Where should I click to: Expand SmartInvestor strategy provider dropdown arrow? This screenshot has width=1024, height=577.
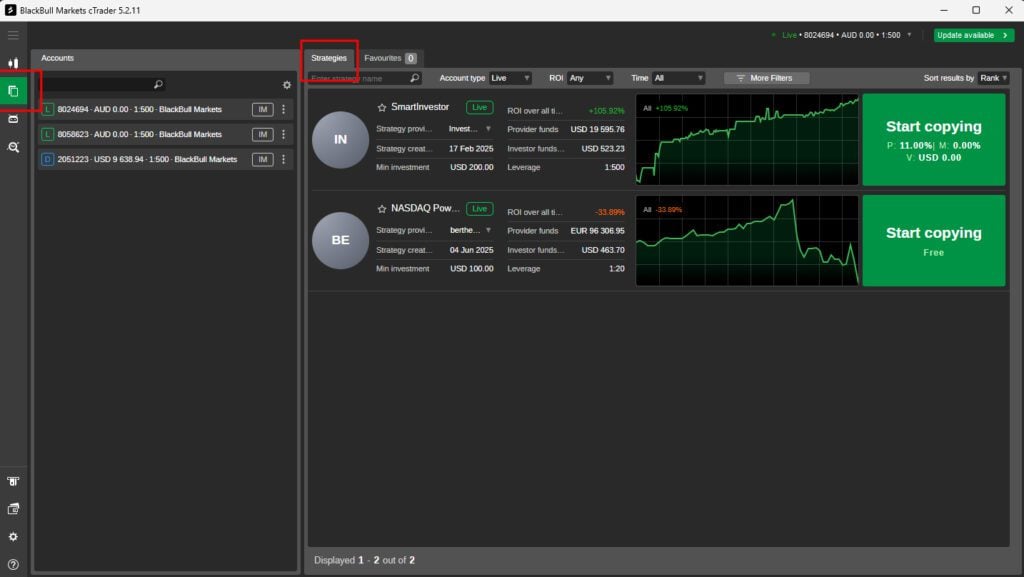point(488,129)
